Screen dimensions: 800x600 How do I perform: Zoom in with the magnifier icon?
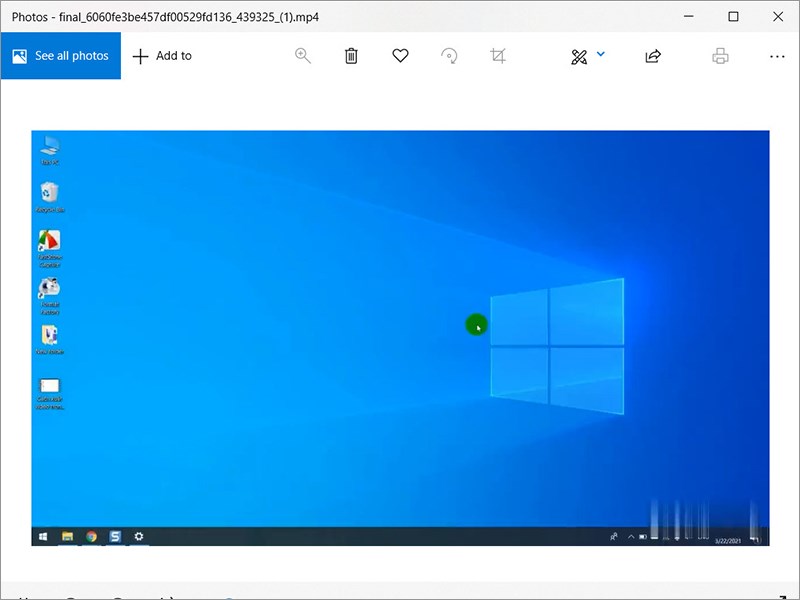point(303,56)
